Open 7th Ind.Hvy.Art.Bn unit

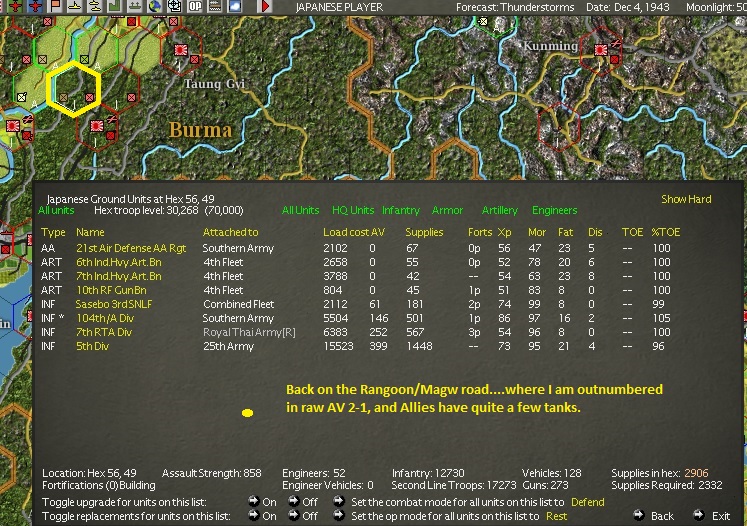click(x=119, y=276)
